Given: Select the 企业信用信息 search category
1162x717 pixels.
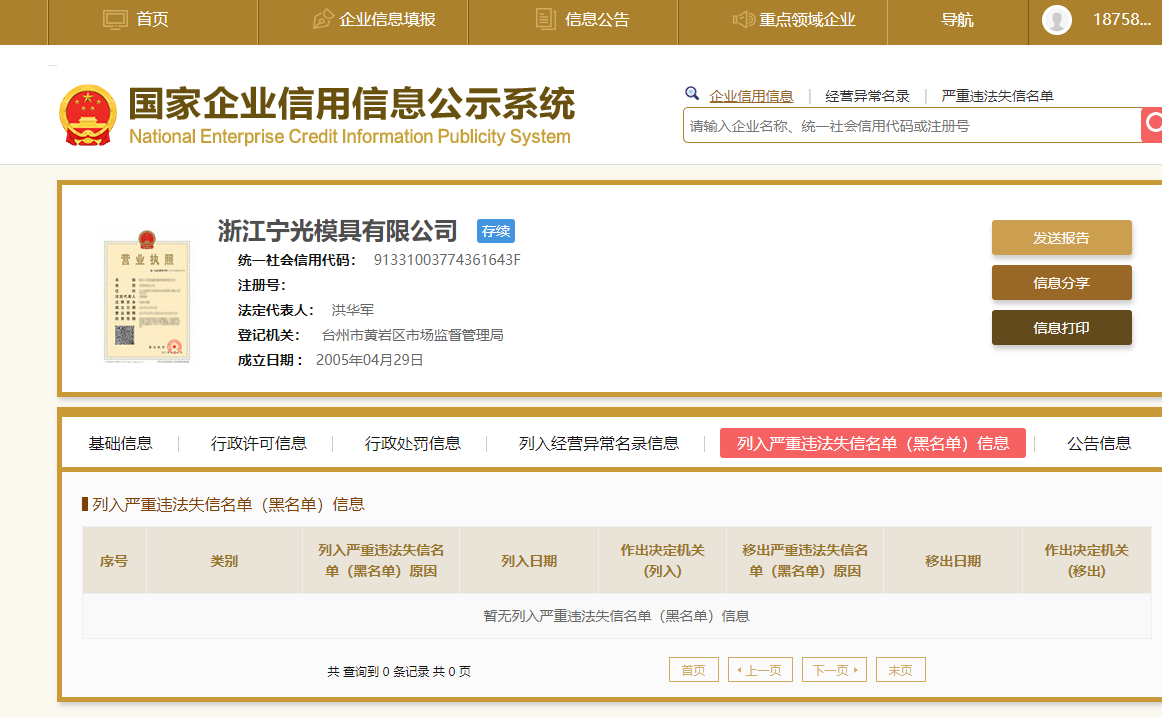Looking at the screenshot, I should coord(751,96).
